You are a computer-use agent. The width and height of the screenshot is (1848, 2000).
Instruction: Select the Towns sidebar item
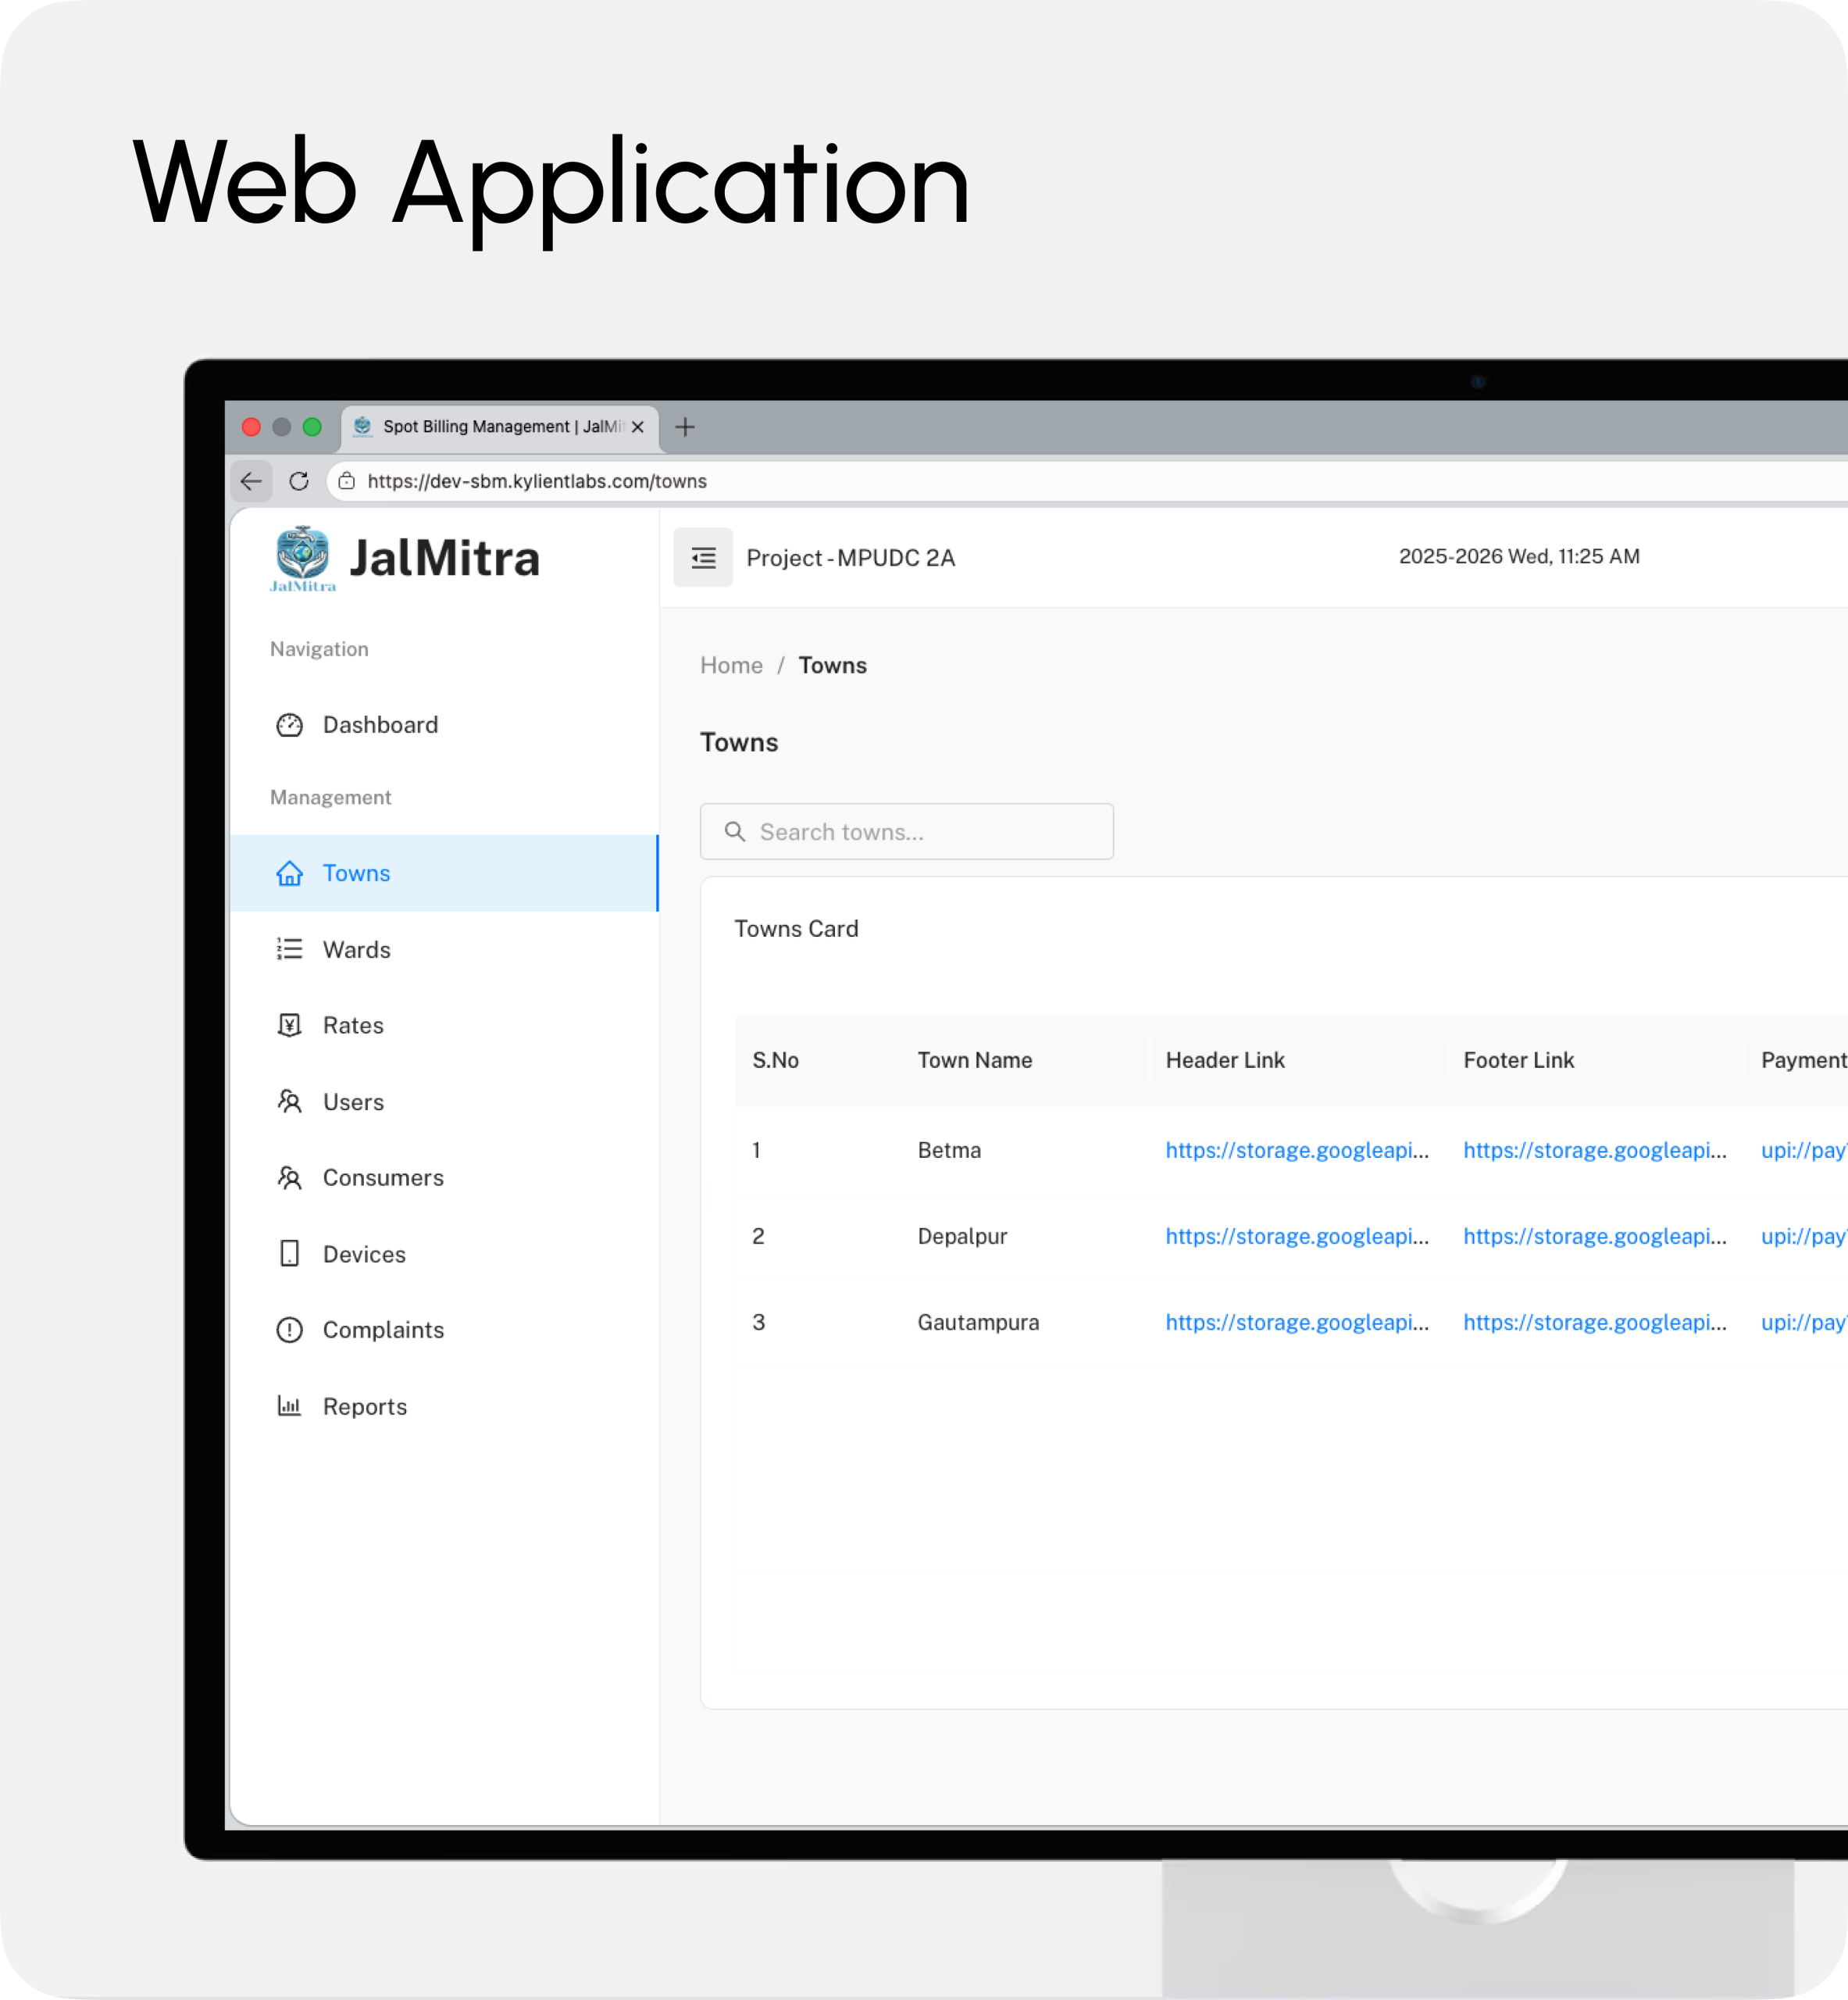[x=444, y=873]
